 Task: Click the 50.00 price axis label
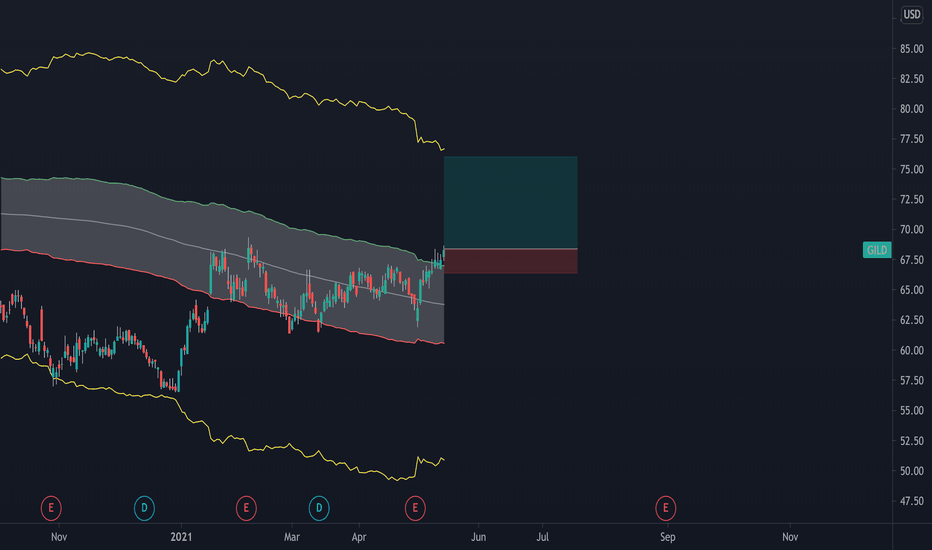point(912,471)
